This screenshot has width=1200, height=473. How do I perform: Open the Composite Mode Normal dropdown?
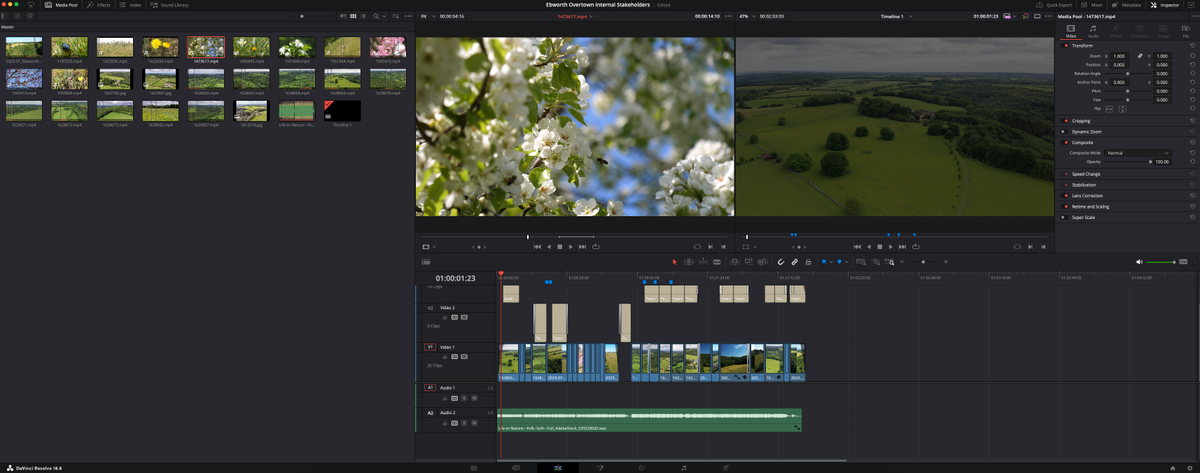(x=1137, y=153)
